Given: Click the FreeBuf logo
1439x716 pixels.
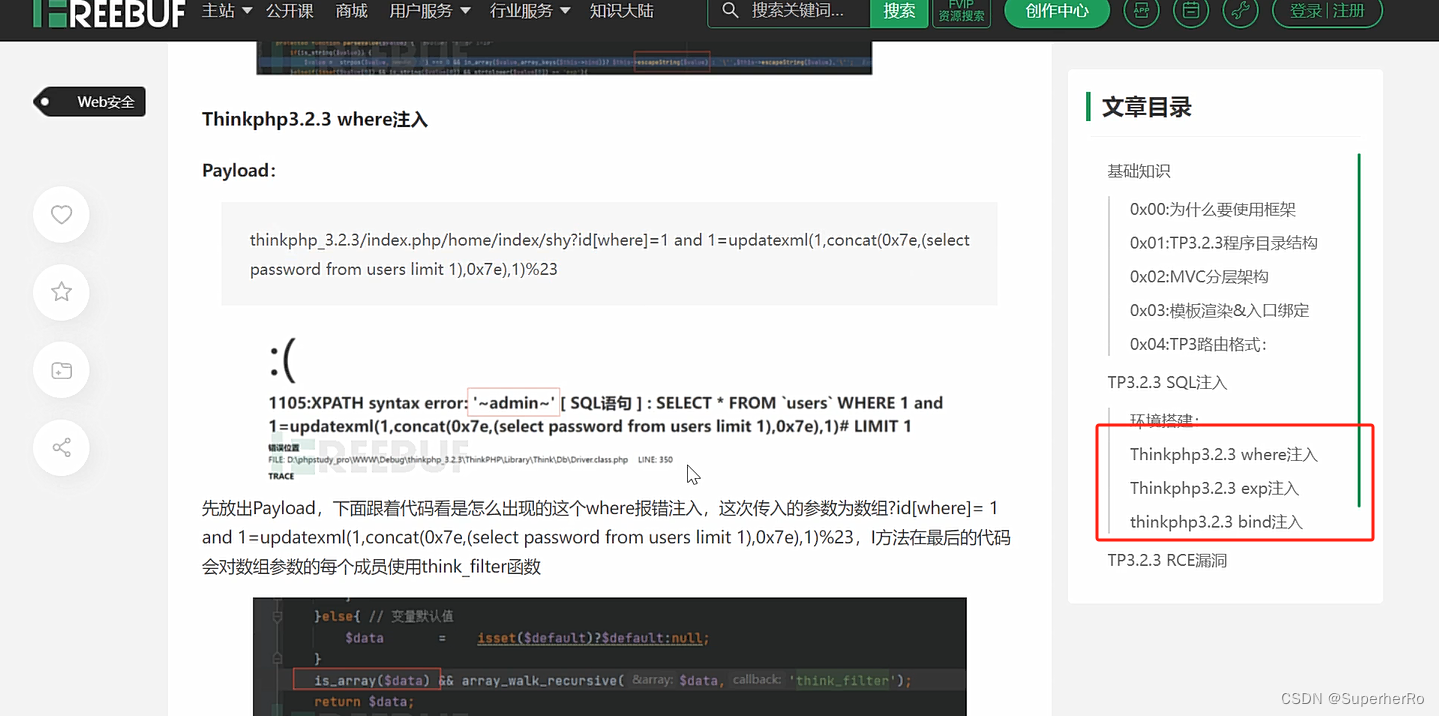Looking at the screenshot, I should (x=109, y=12).
